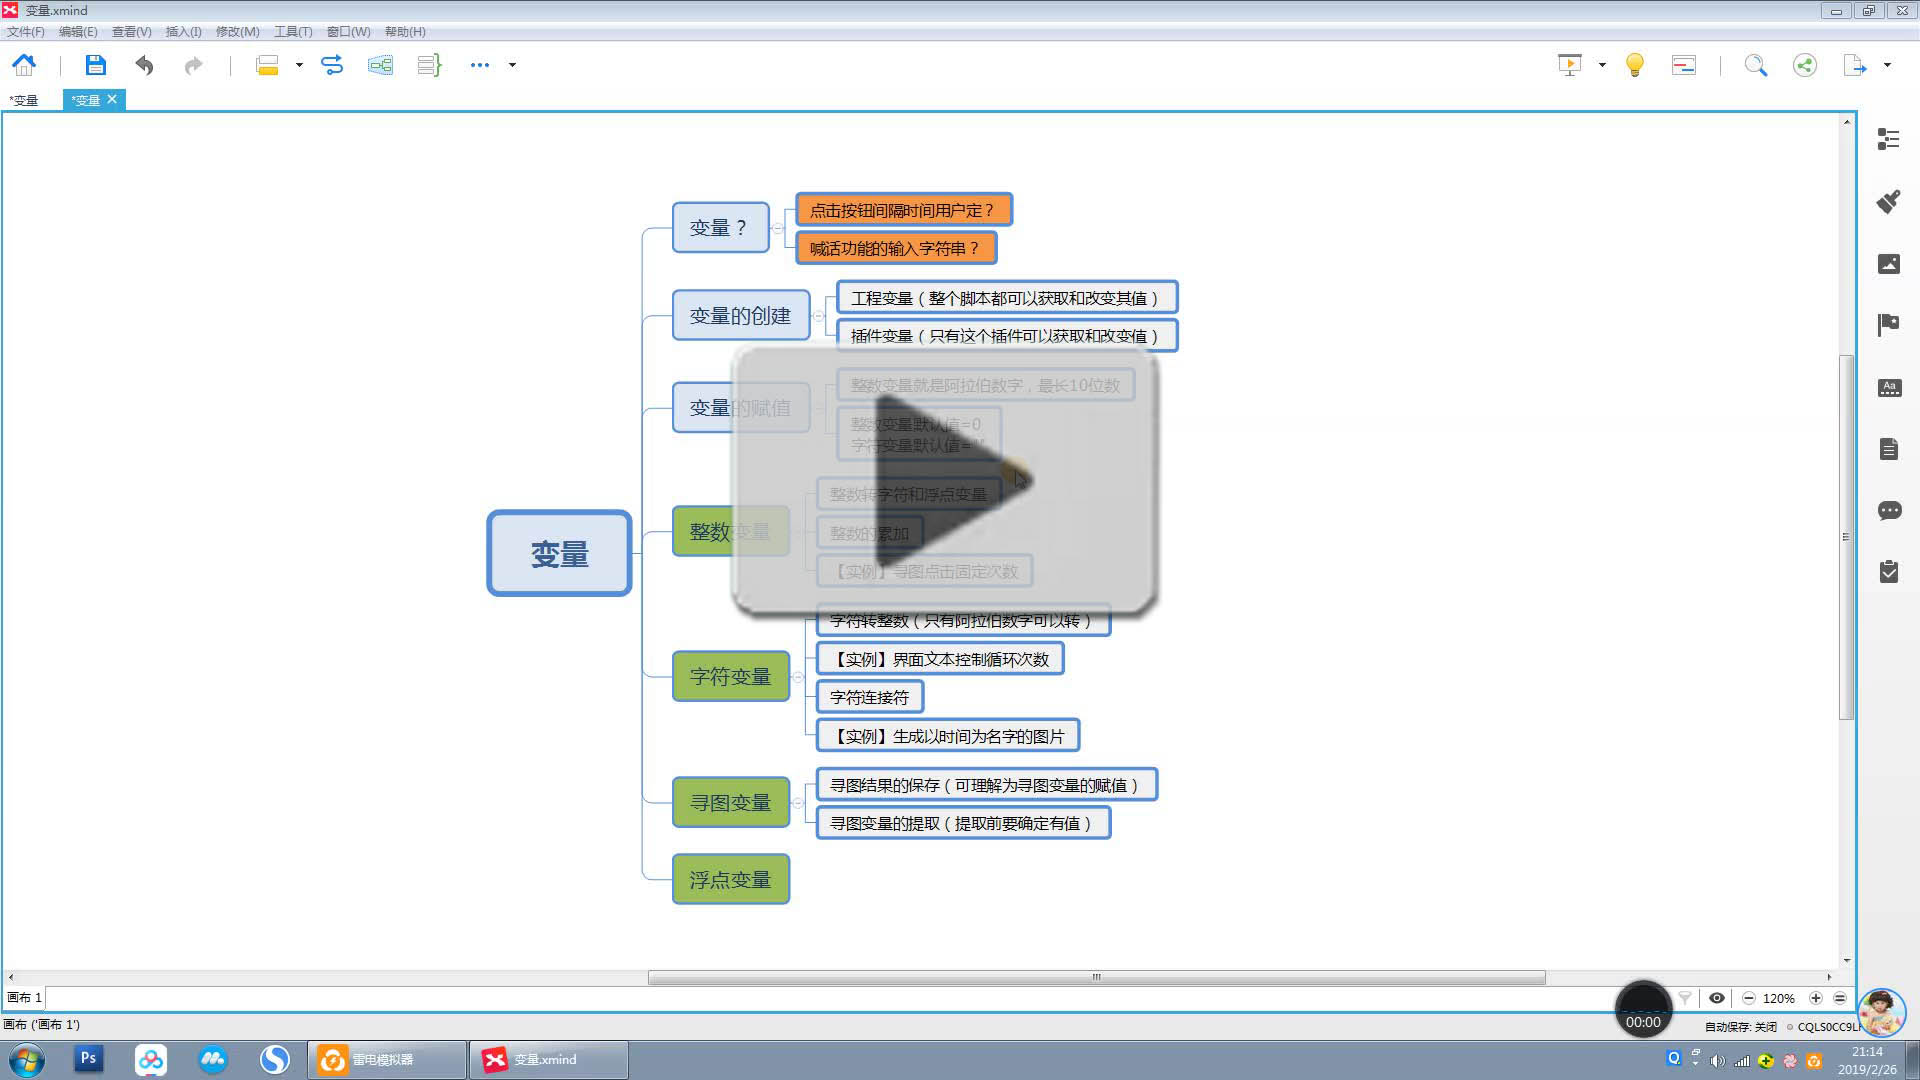The height and width of the screenshot is (1080, 1920).
Task: Select the 点击按钮间隔时间用户定？ subtopic
Action: coord(903,210)
